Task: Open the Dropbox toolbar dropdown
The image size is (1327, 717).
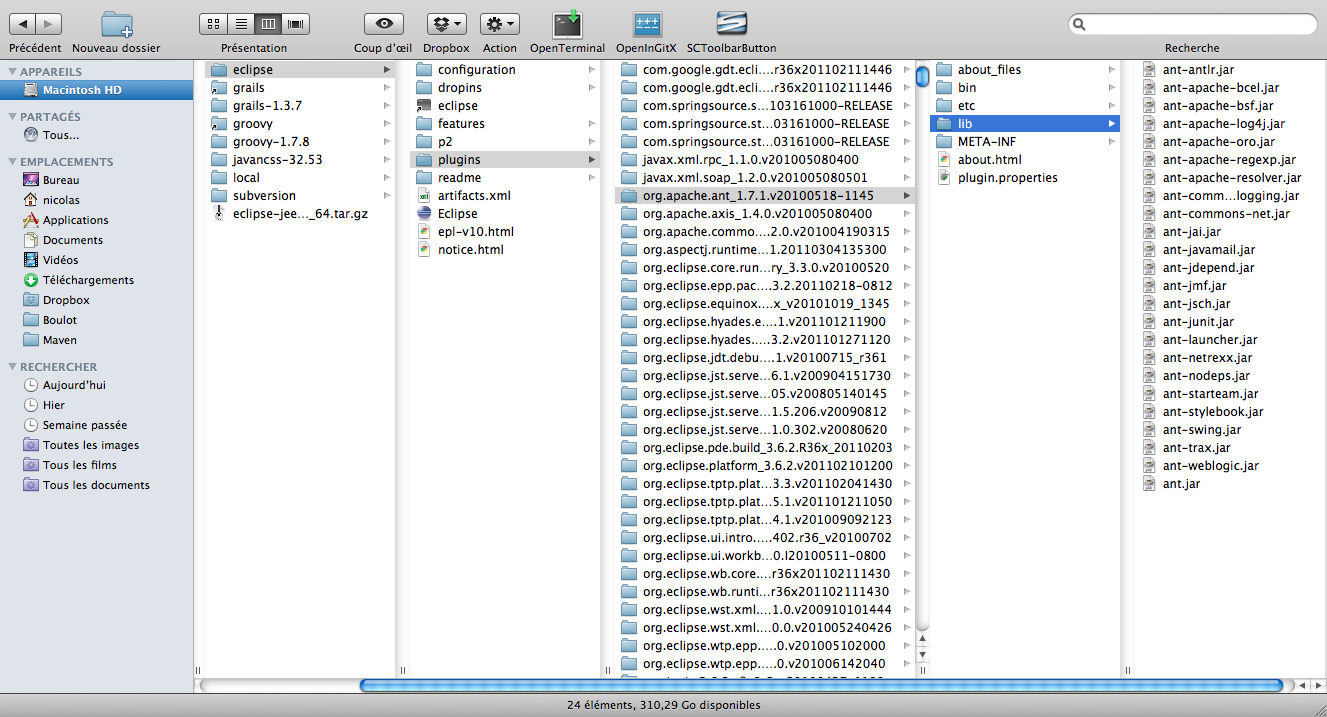Action: (446, 23)
